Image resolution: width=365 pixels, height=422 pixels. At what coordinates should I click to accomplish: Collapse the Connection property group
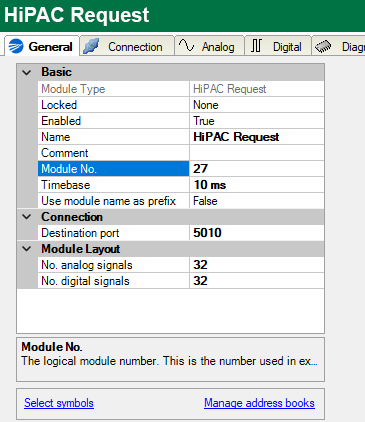click(x=27, y=217)
